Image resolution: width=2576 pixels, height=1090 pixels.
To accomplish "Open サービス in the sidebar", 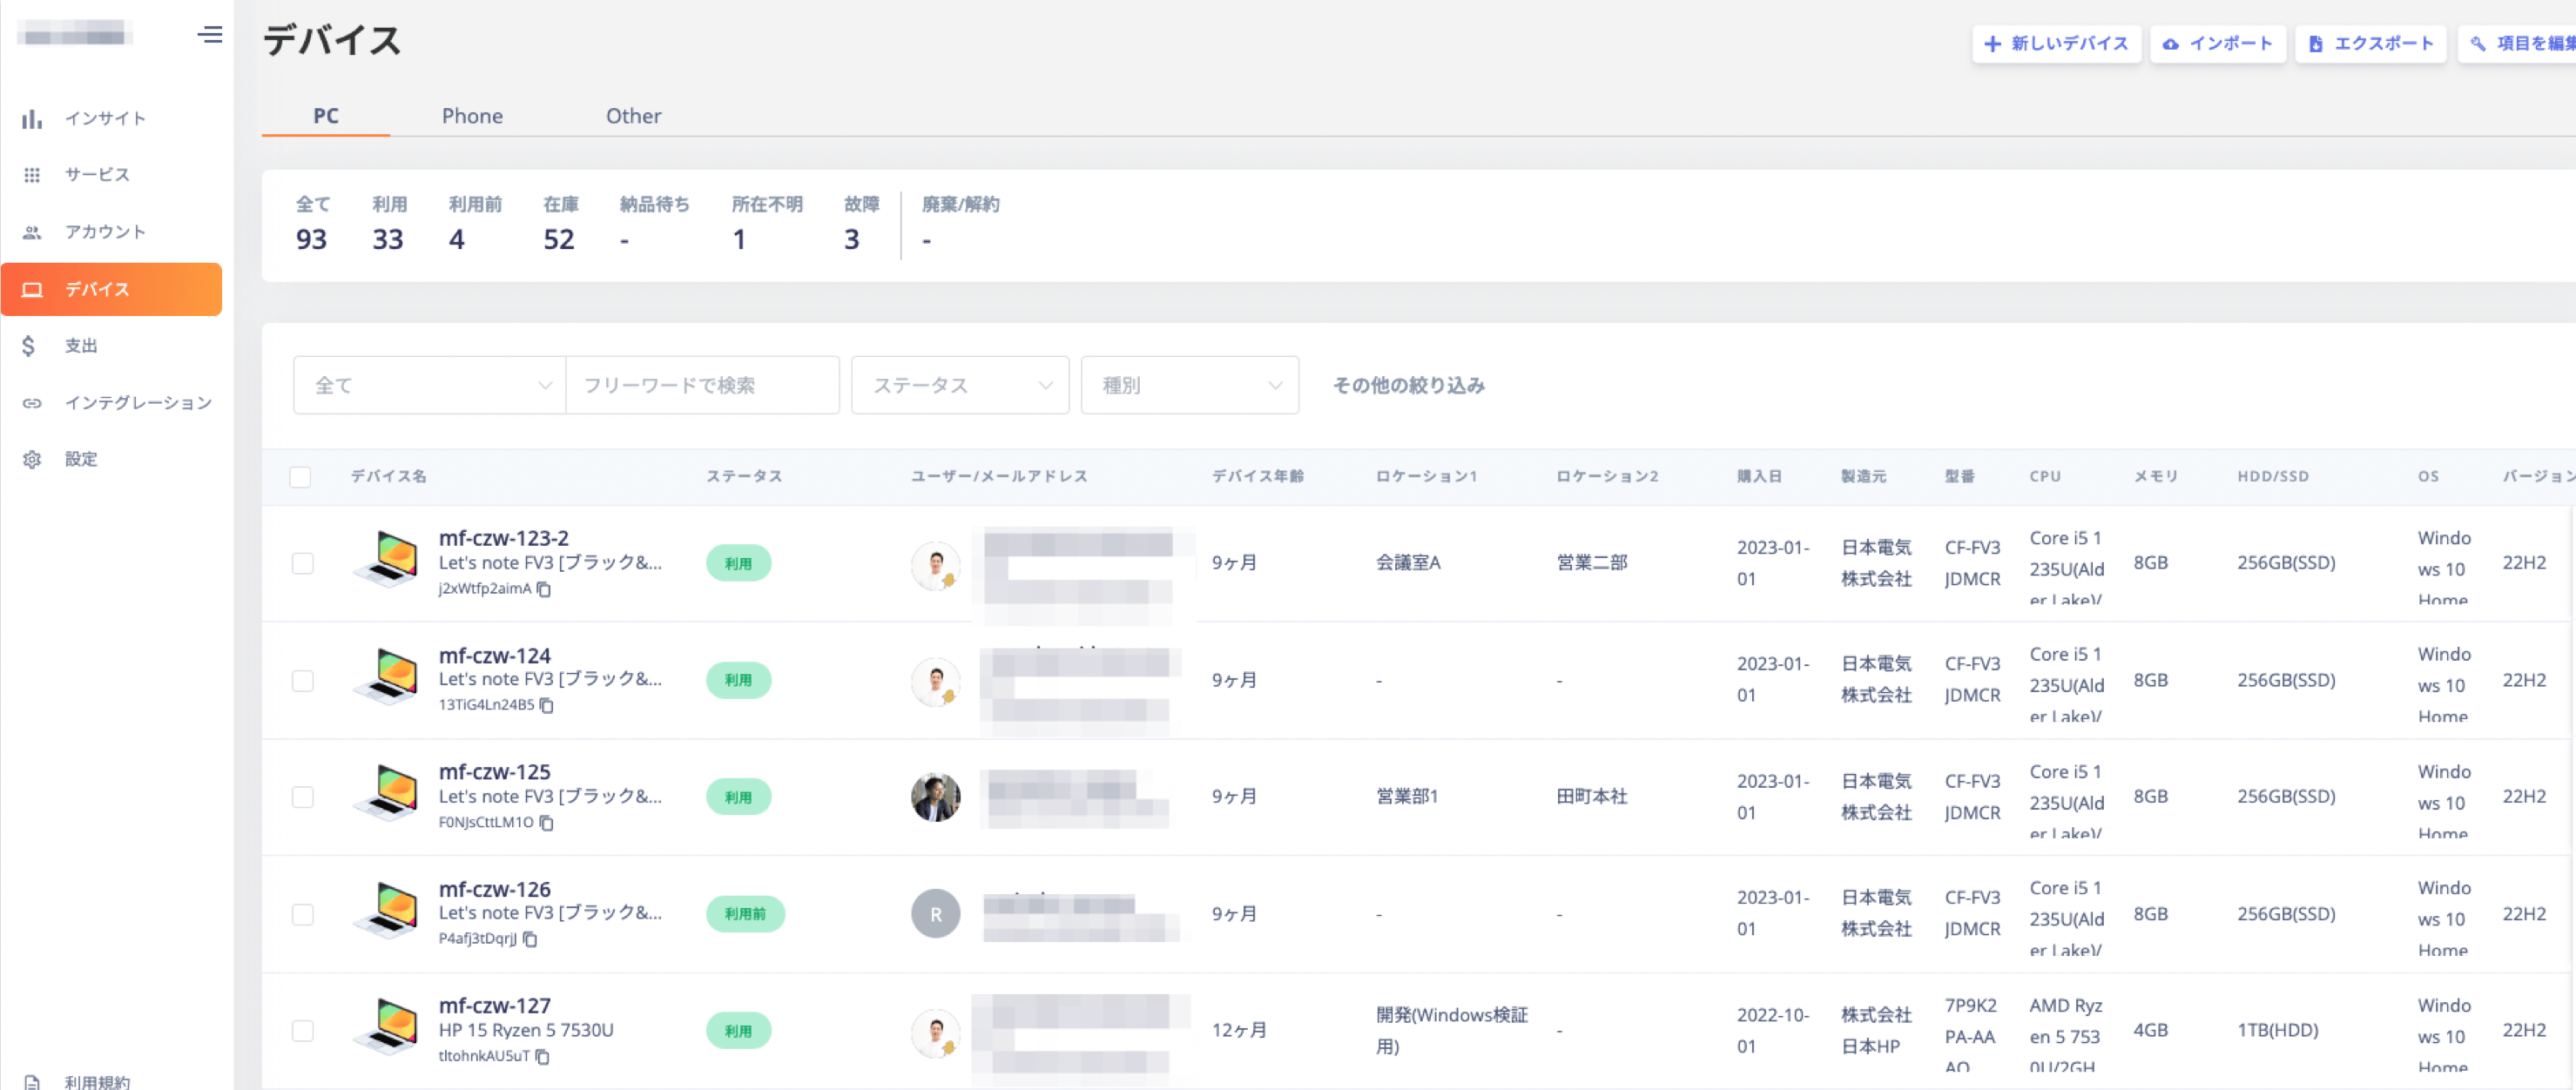I will [97, 175].
